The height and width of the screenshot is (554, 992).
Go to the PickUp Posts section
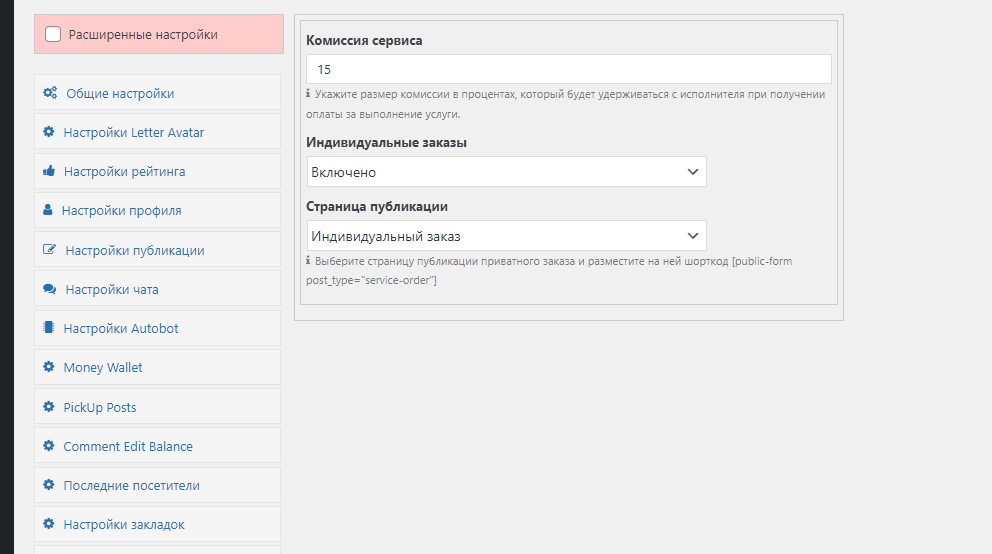[x=100, y=407]
